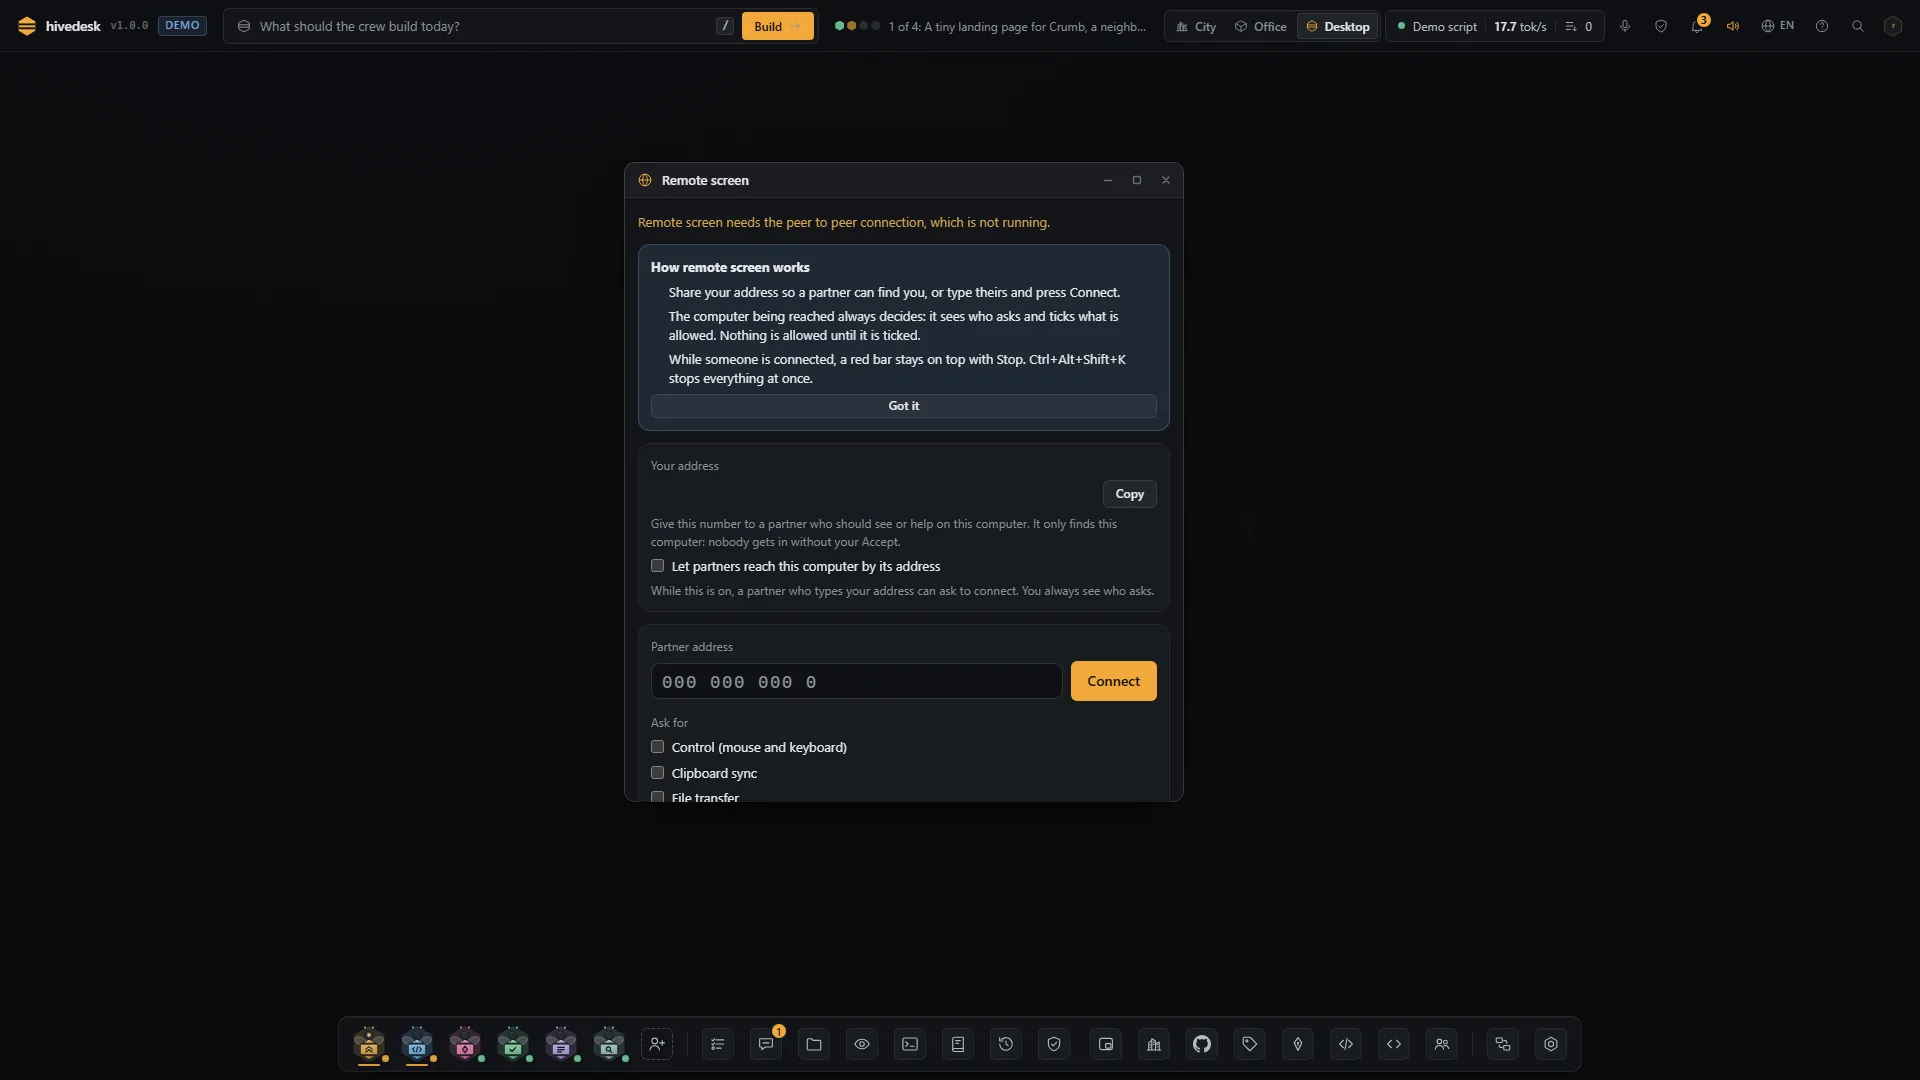Click the Got it button
The height and width of the screenshot is (1080, 1920).
coord(904,406)
